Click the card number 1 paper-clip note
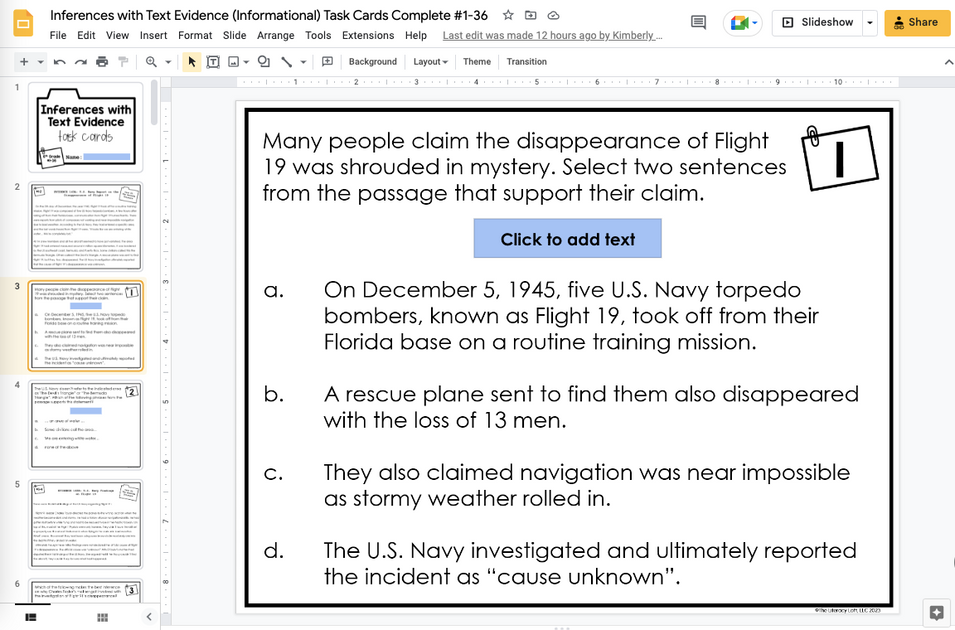This screenshot has width=955, height=630. [839, 158]
